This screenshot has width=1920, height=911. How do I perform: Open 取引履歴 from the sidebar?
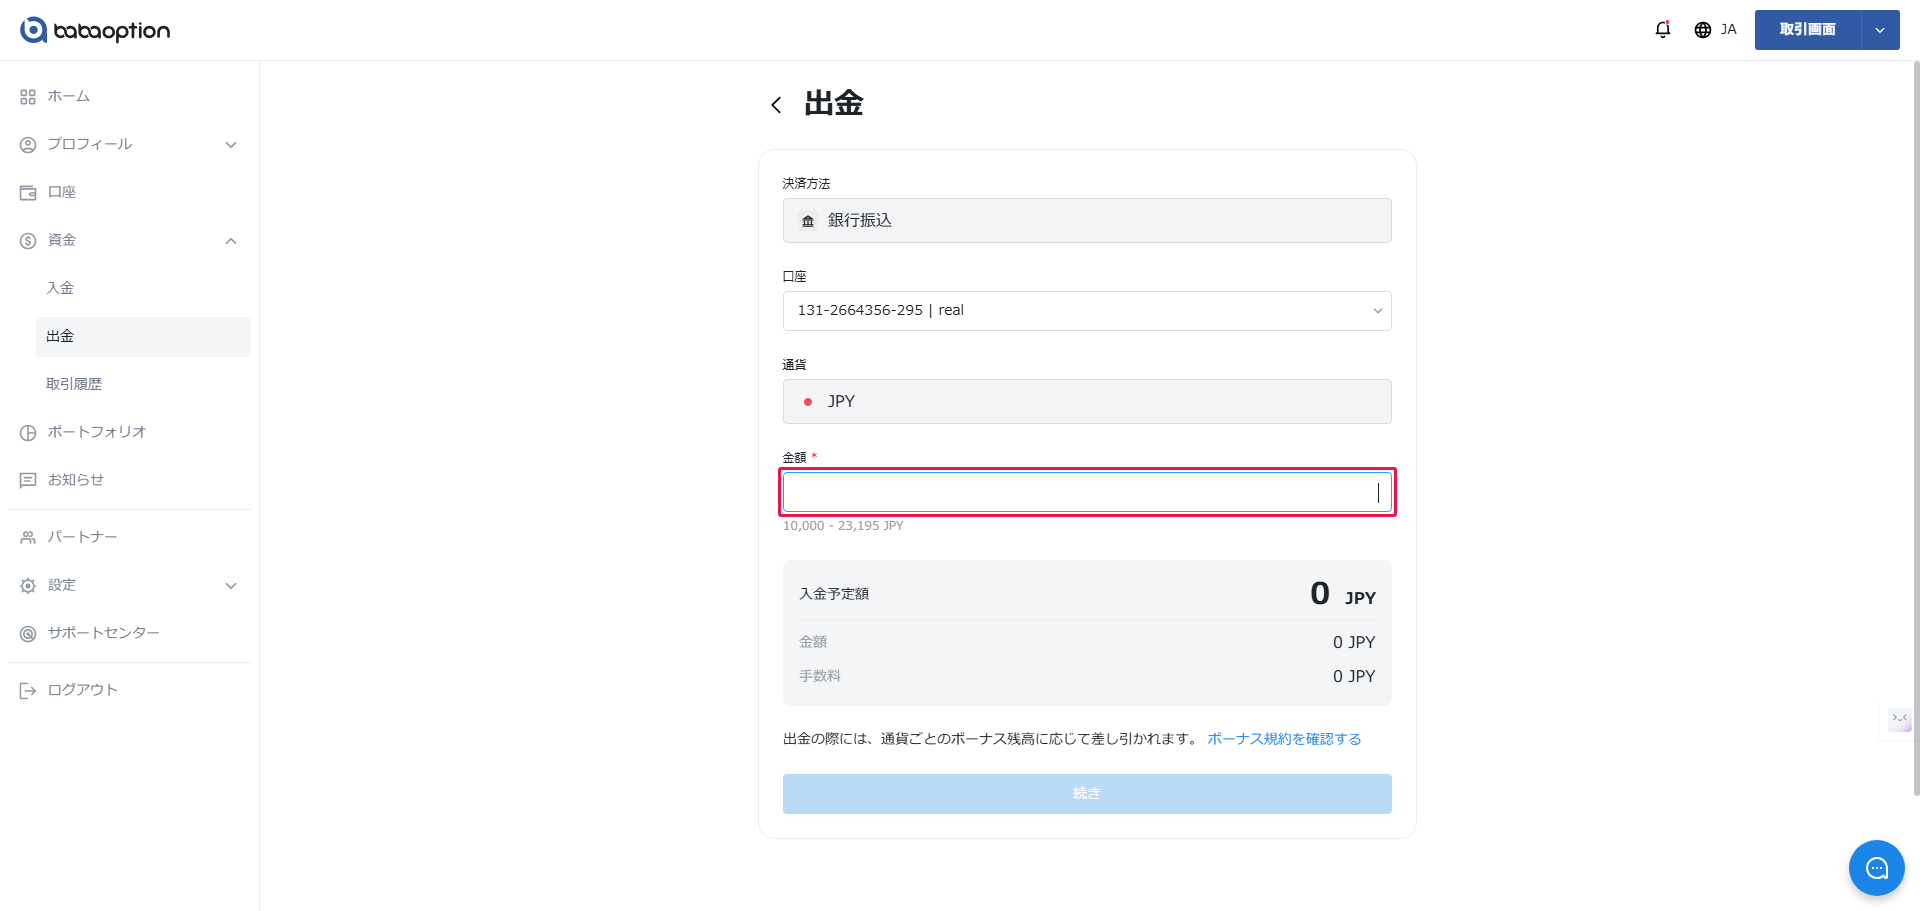pyautogui.click(x=74, y=384)
